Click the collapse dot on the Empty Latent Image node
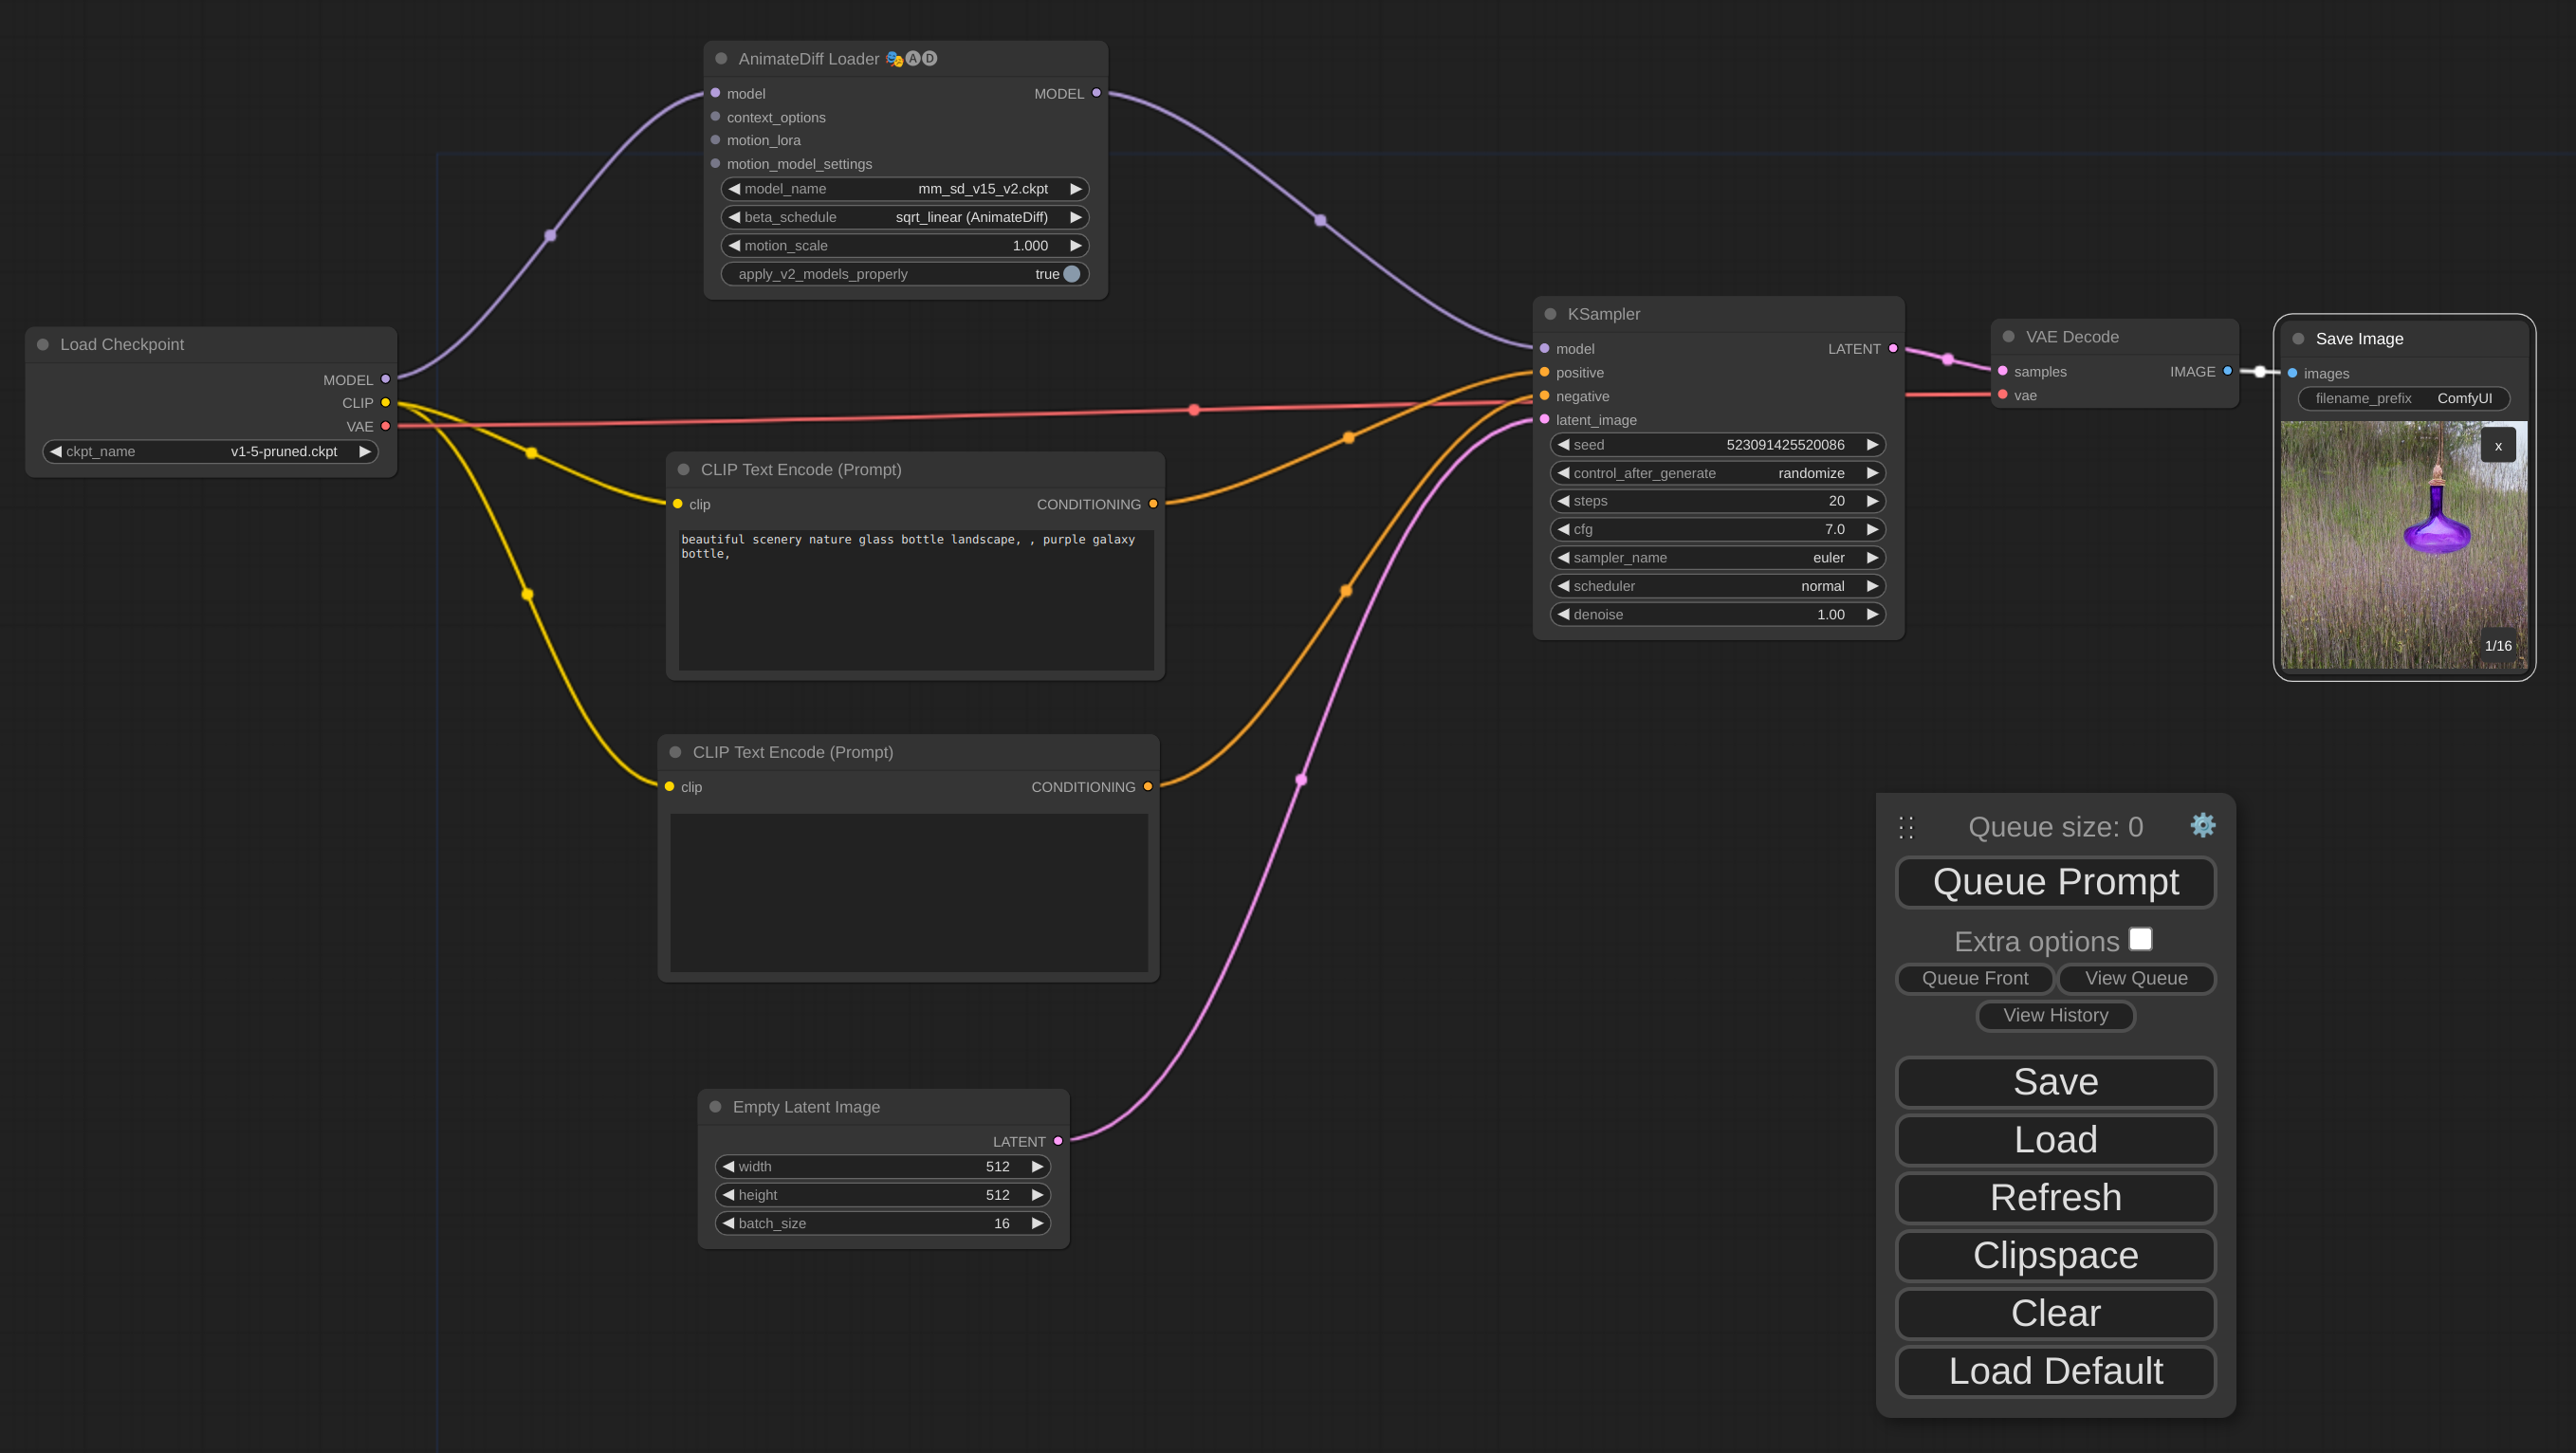 coord(715,1106)
